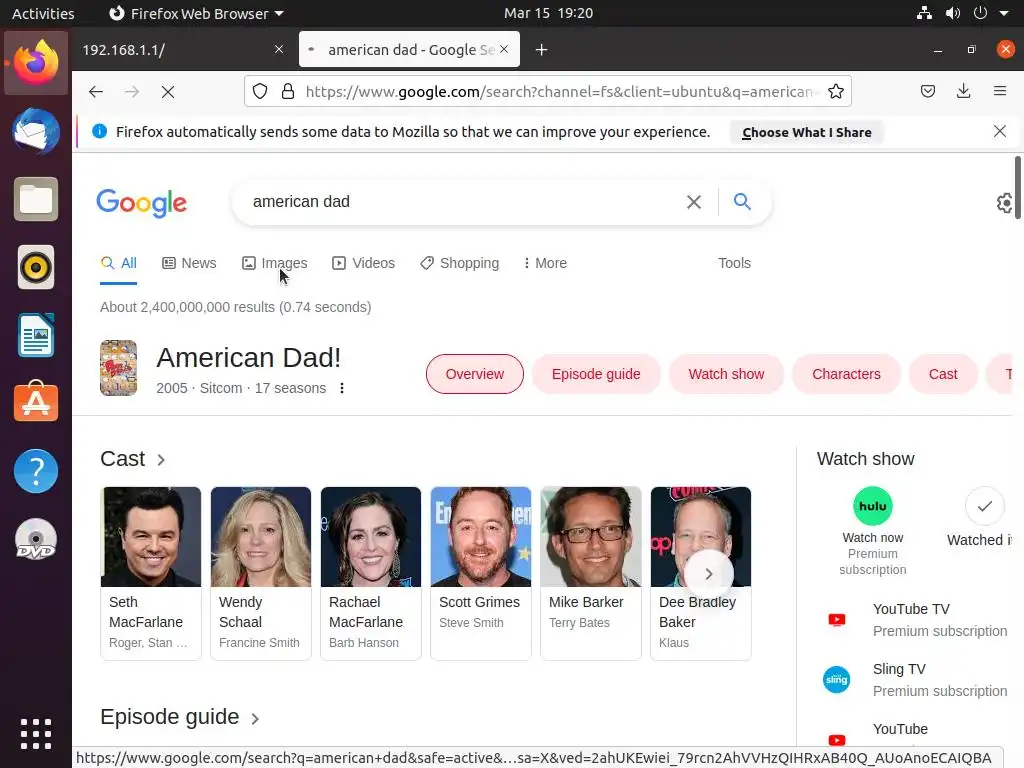1024x768 pixels.
Task: Click the forward navigation arrow
Action: [132, 92]
